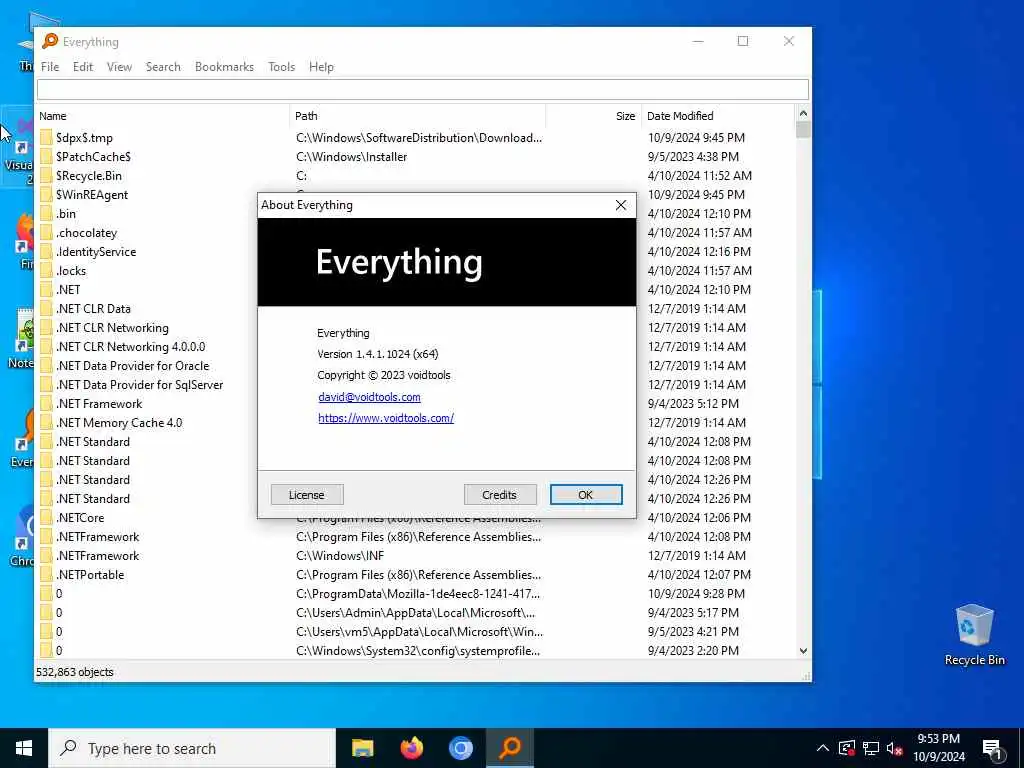Viewport: 1024px width, 768px height.
Task: Click the folder icon of .NETCore
Action: click(x=46, y=518)
